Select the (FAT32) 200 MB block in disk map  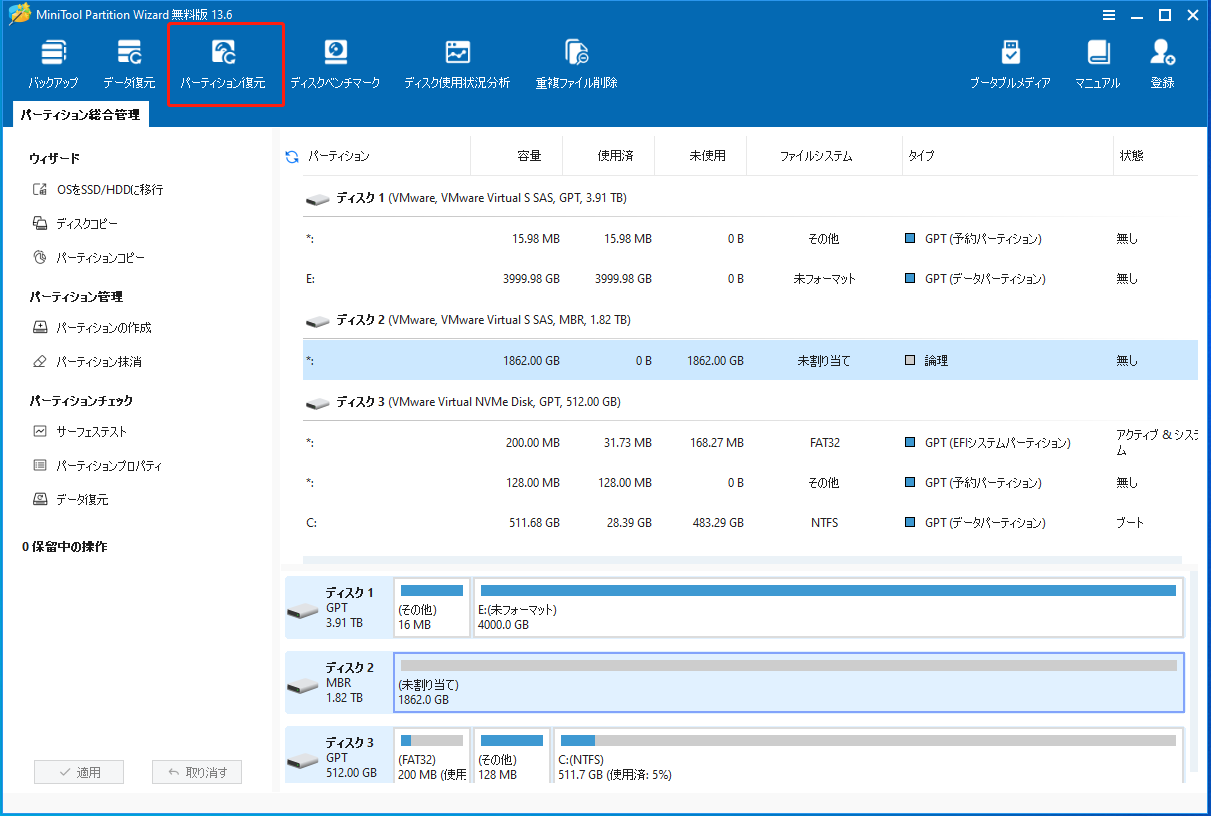(x=432, y=756)
